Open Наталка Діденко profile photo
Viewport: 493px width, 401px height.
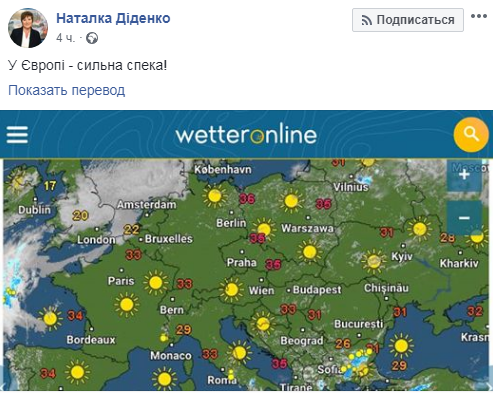click(x=28, y=28)
